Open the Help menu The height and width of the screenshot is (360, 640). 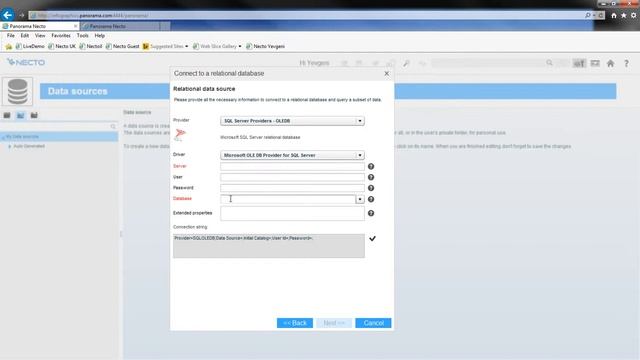click(x=100, y=36)
